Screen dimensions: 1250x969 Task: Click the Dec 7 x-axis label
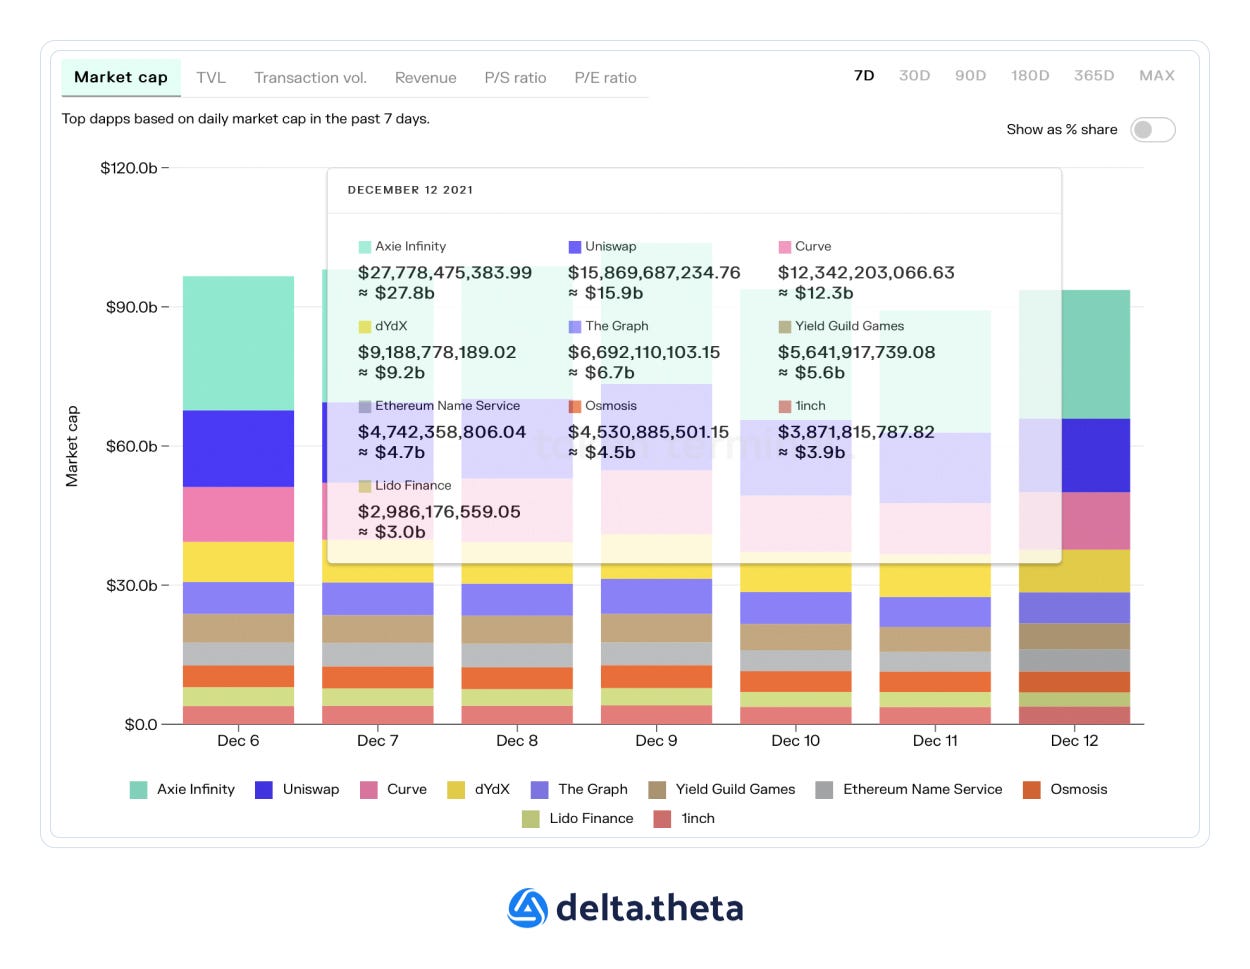coord(378,741)
